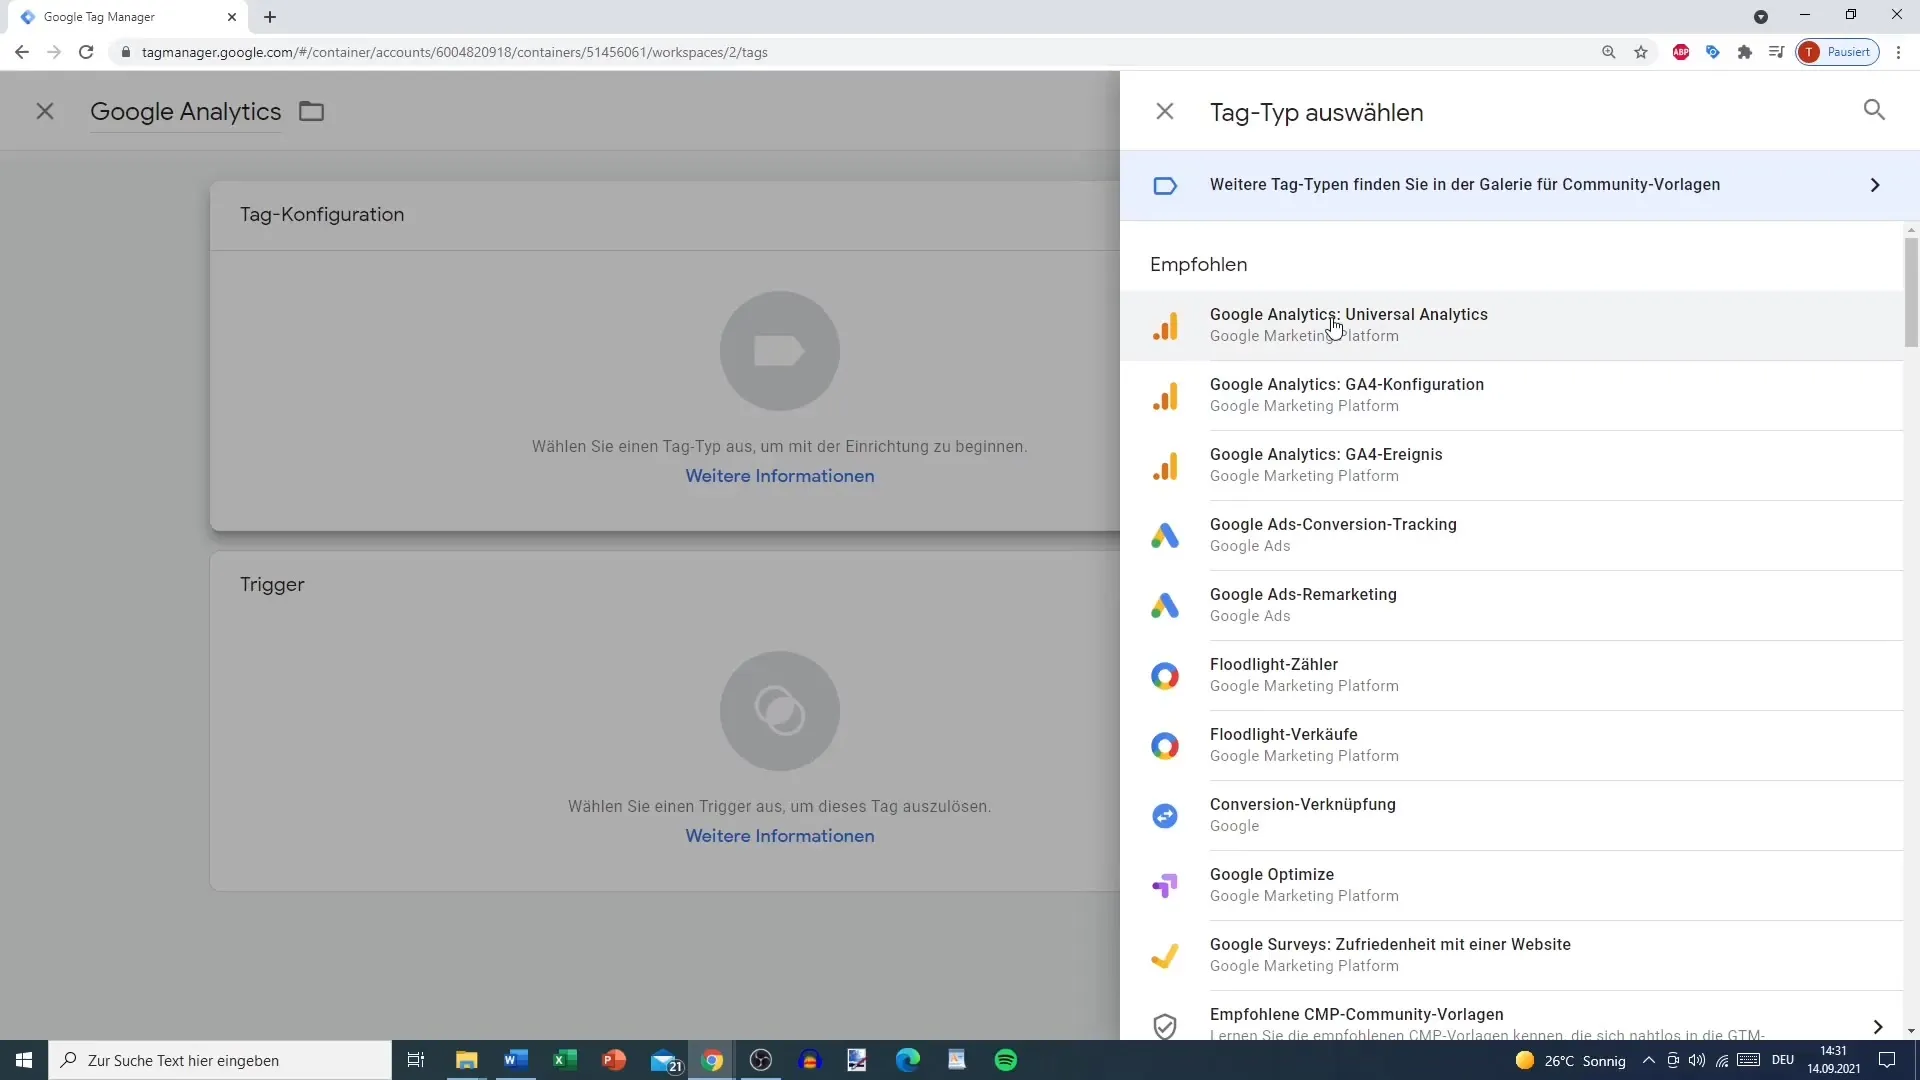The width and height of the screenshot is (1920, 1080).
Task: Close the Google Tag Manager tab
Action: 232,17
